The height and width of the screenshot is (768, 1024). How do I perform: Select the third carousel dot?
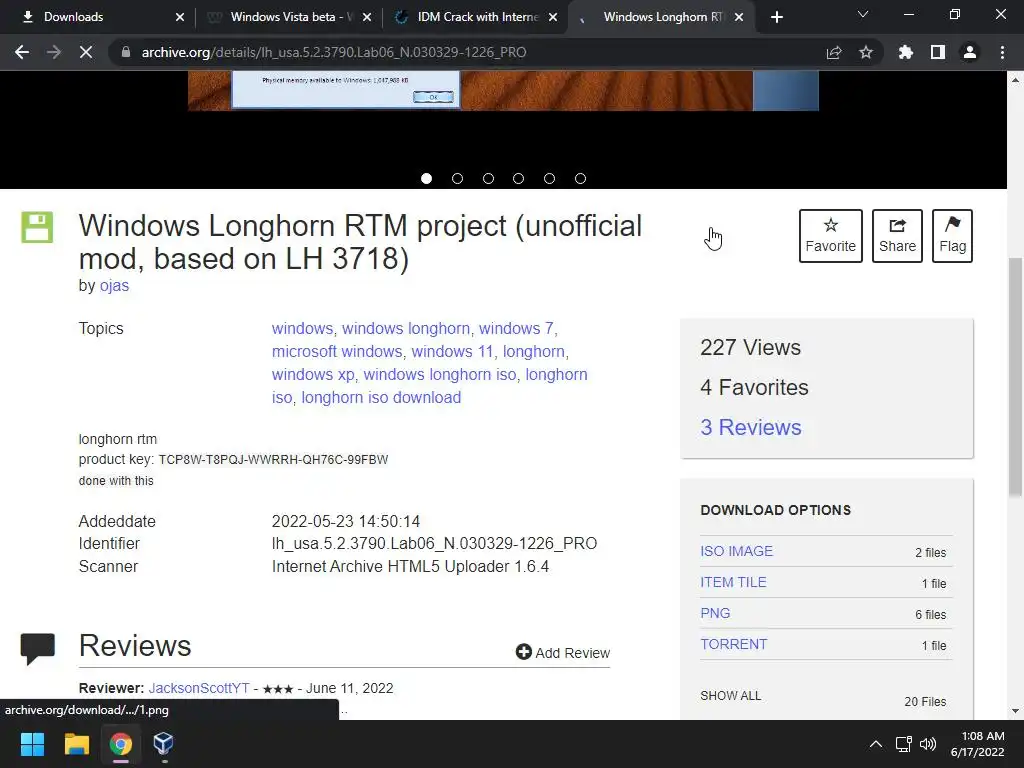[488, 178]
